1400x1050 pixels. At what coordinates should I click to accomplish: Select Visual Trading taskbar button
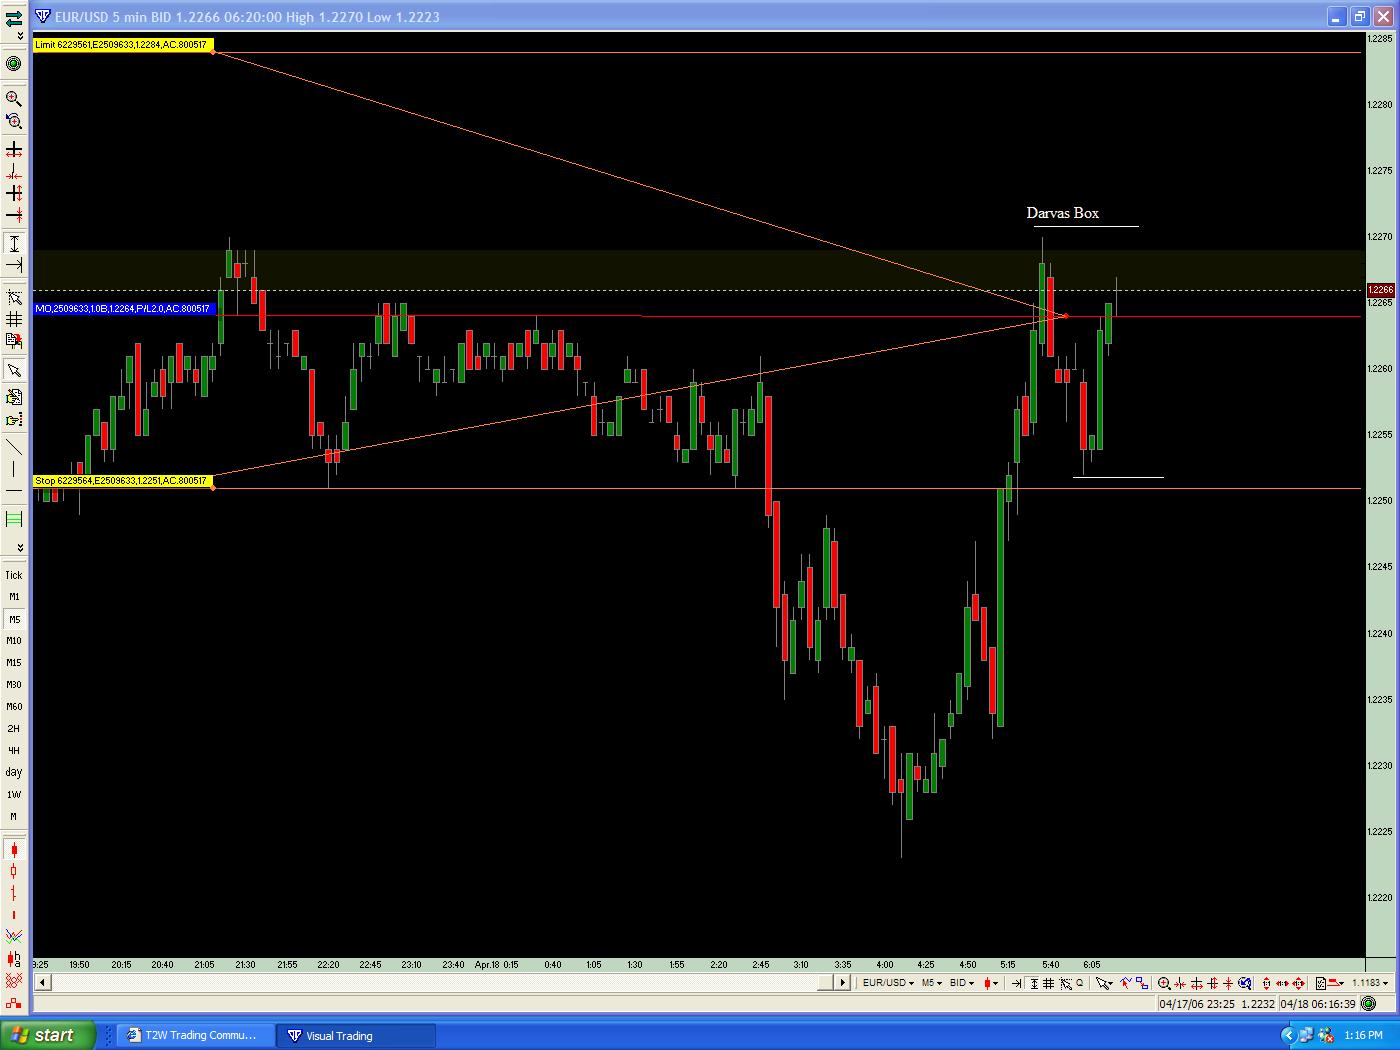pyautogui.click(x=356, y=1035)
